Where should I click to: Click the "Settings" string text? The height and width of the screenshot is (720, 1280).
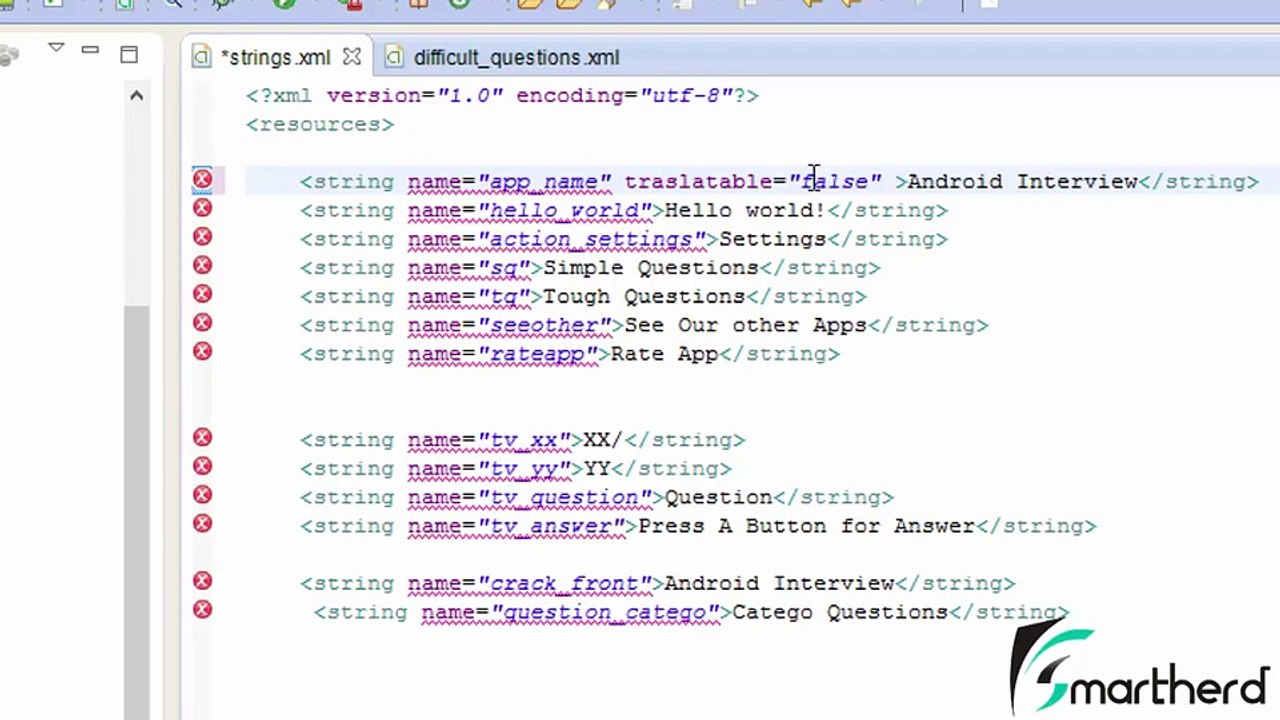point(772,240)
